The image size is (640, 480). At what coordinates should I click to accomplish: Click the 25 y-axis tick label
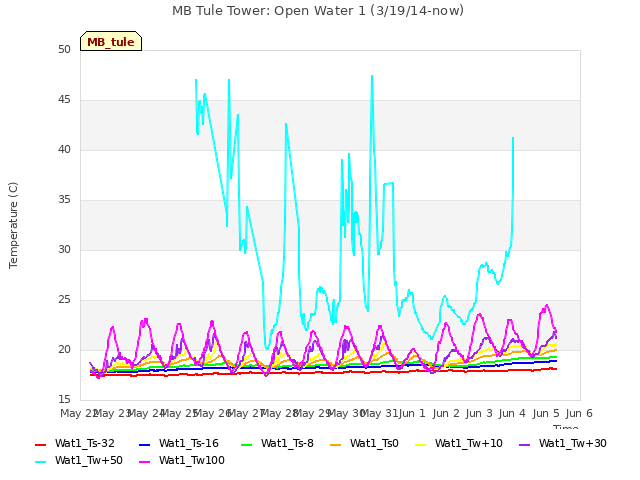[64, 300]
